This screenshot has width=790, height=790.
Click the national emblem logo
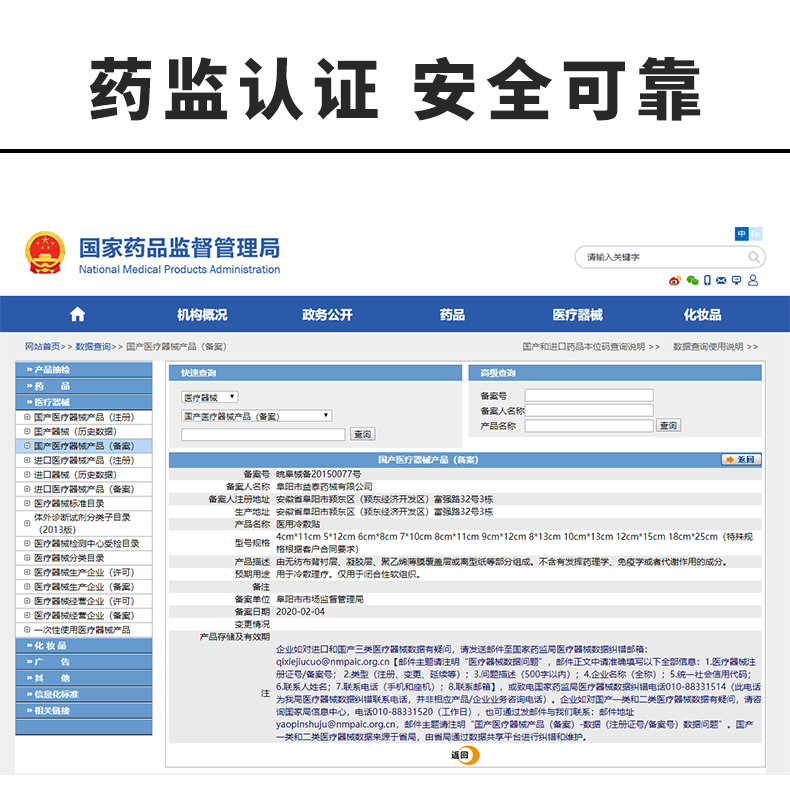pos(45,252)
